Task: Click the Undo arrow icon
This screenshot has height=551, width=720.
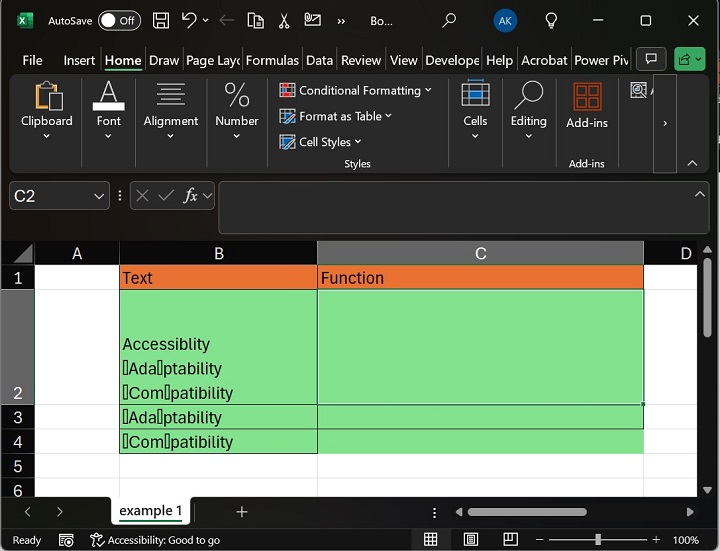Action: click(189, 20)
